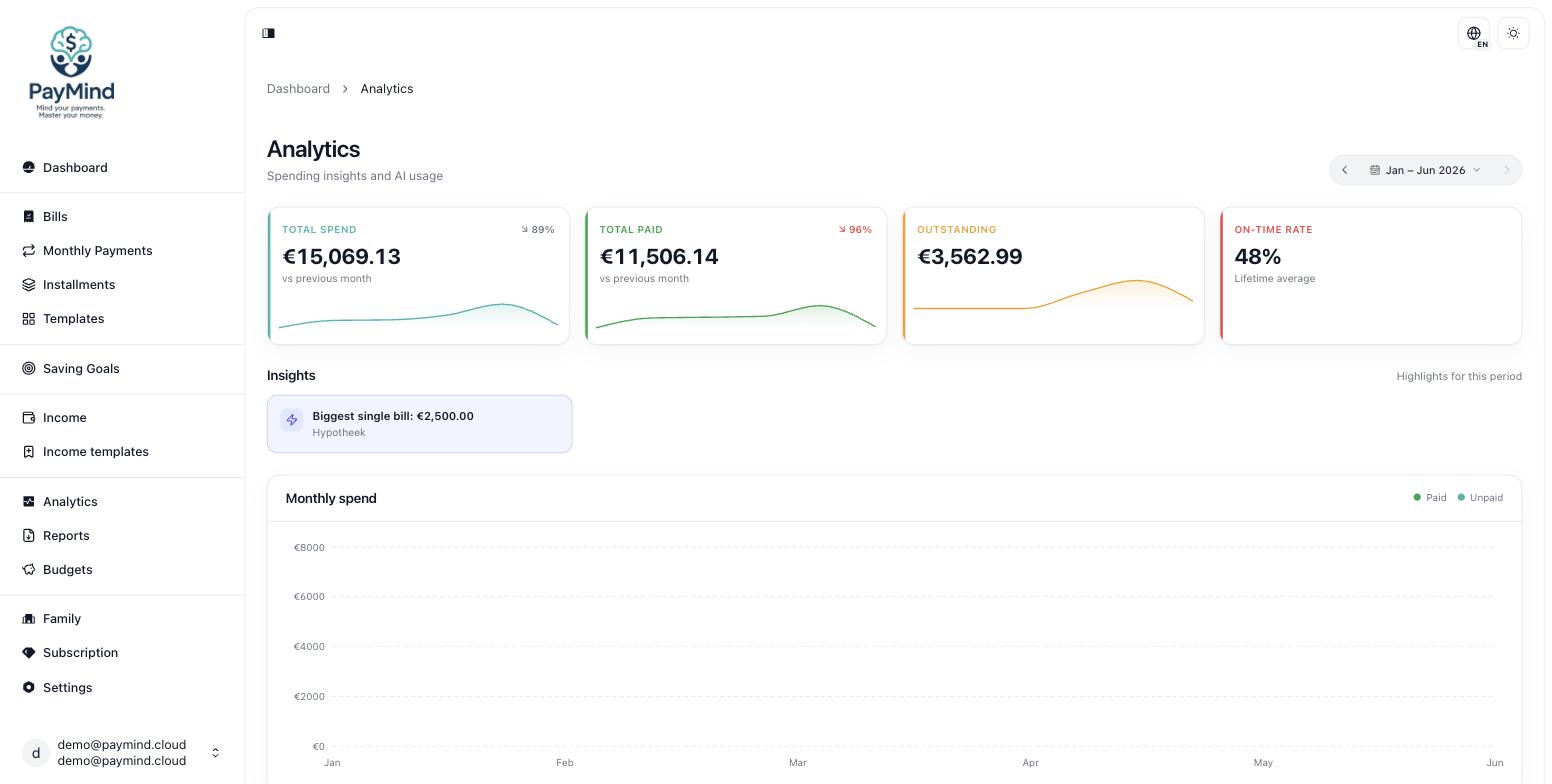Image resolution: width=1552 pixels, height=784 pixels.
Task: Click the Mar axis label
Action: coord(797,762)
